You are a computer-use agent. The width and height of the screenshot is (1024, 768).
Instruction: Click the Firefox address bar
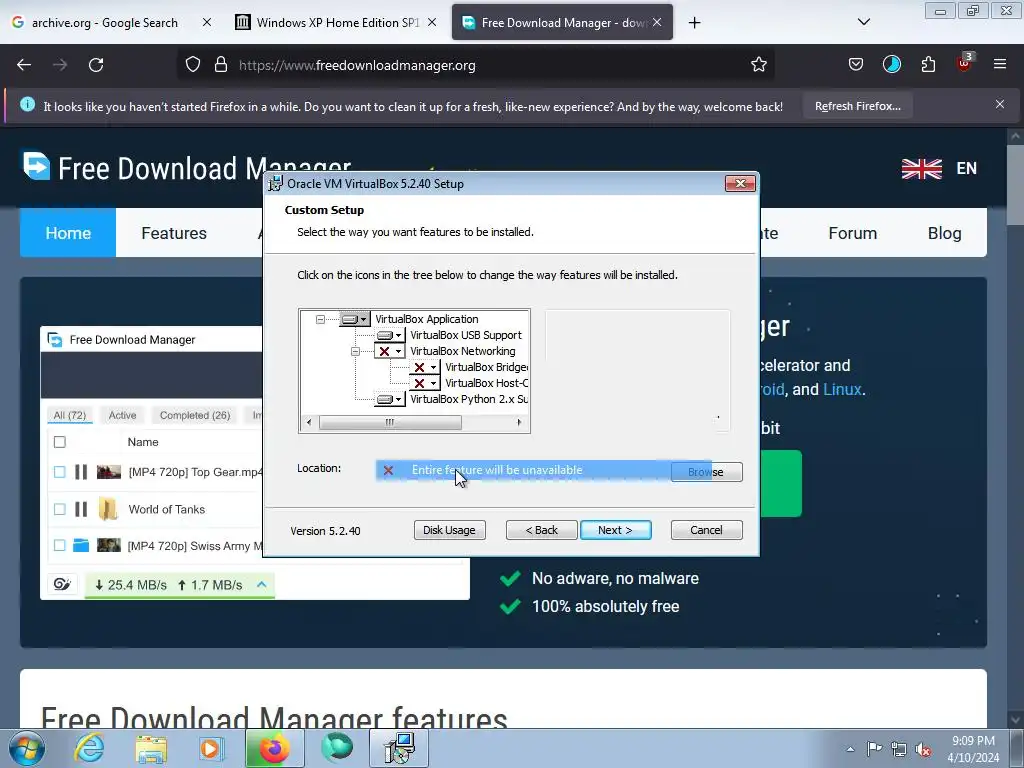point(477,65)
